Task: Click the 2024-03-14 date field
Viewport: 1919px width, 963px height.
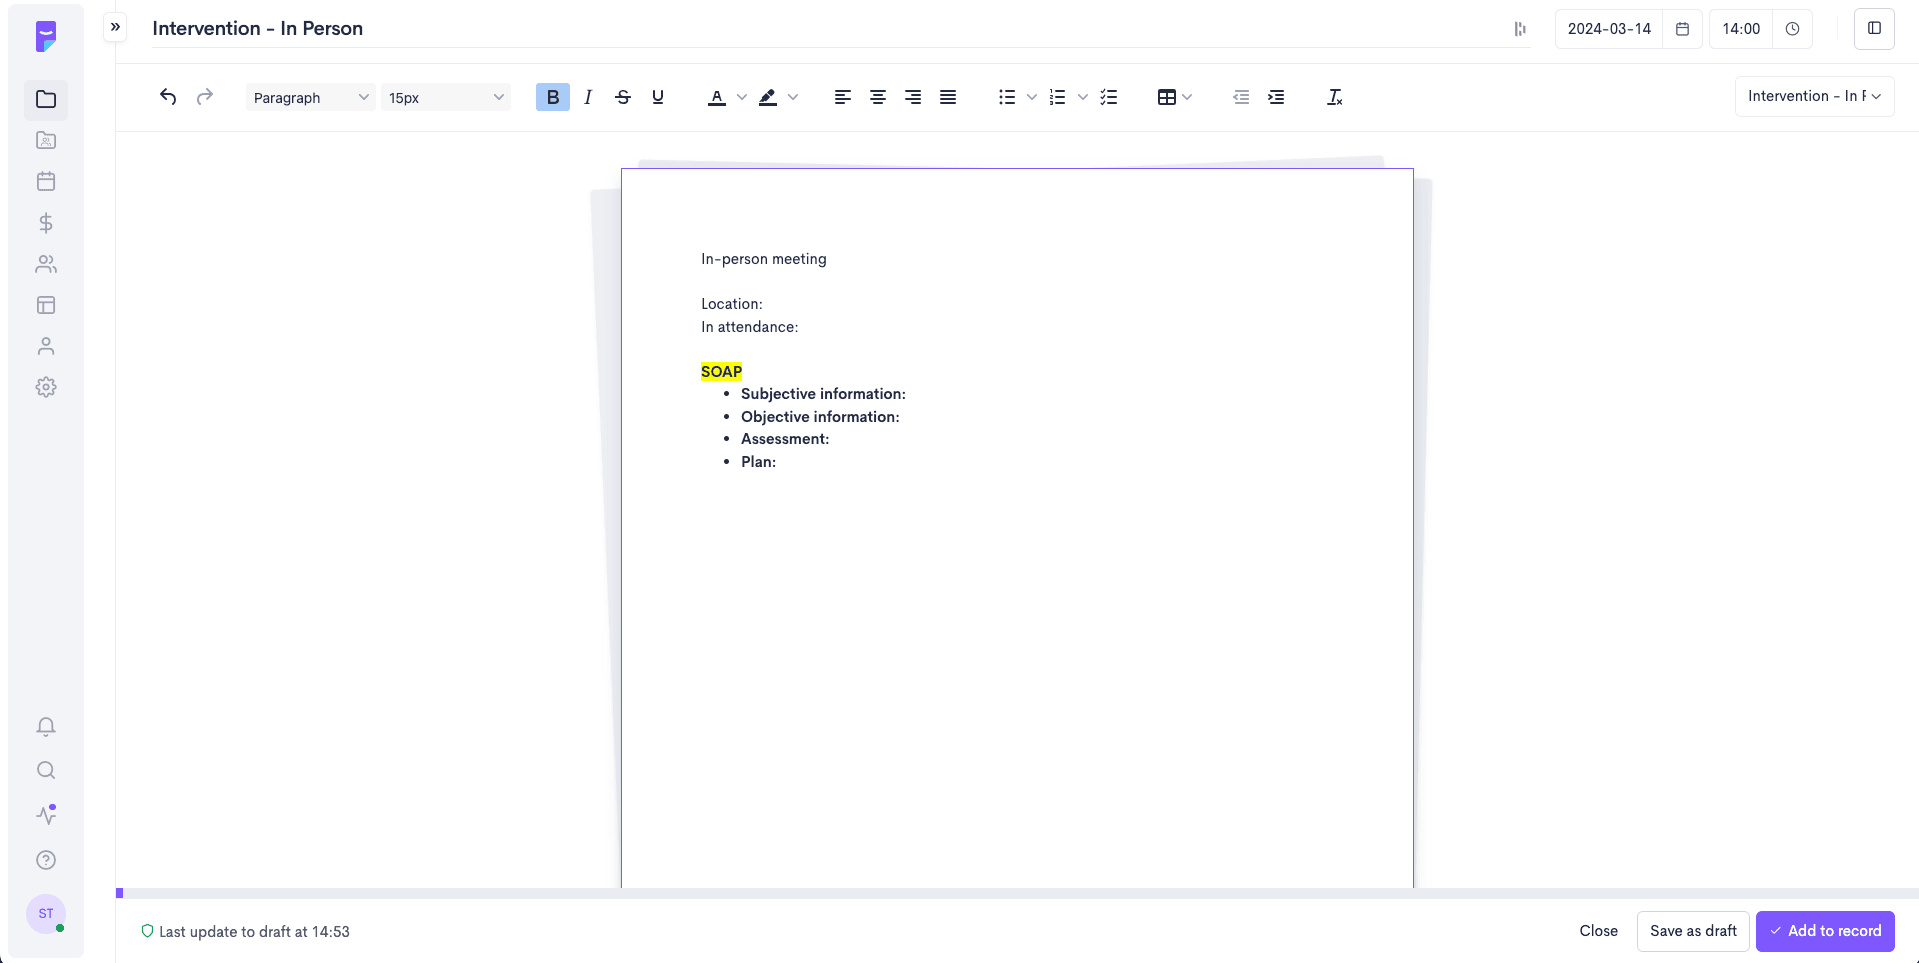Action: pos(1608,28)
